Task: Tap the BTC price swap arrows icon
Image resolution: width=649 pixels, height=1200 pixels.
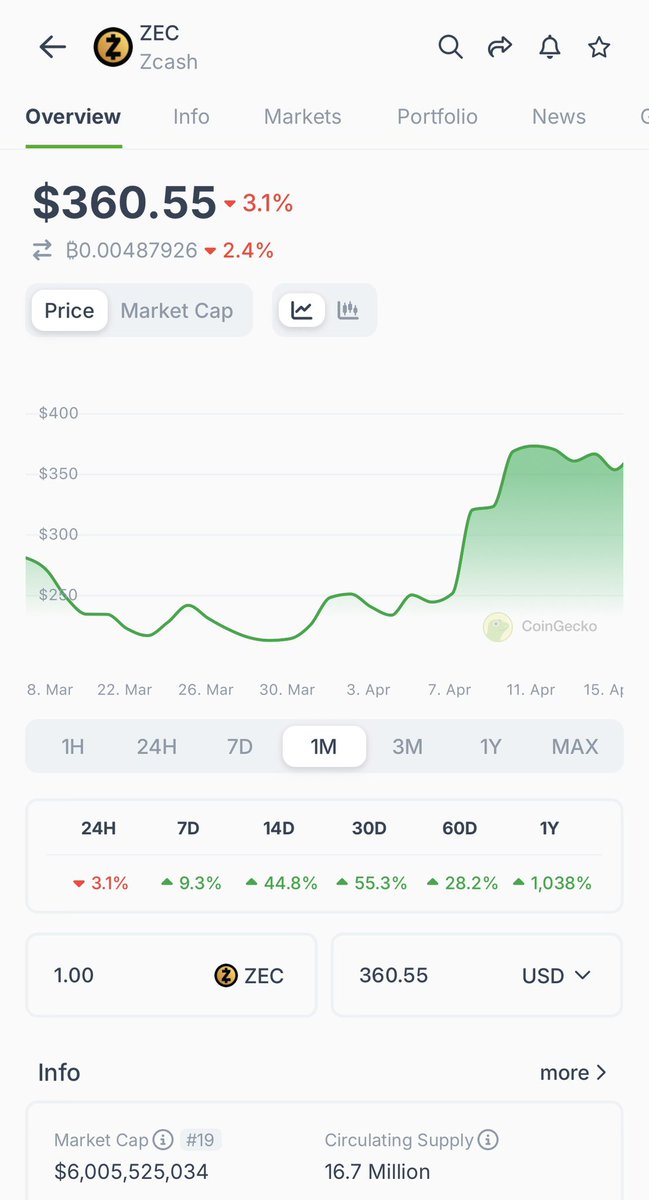Action: [42, 250]
